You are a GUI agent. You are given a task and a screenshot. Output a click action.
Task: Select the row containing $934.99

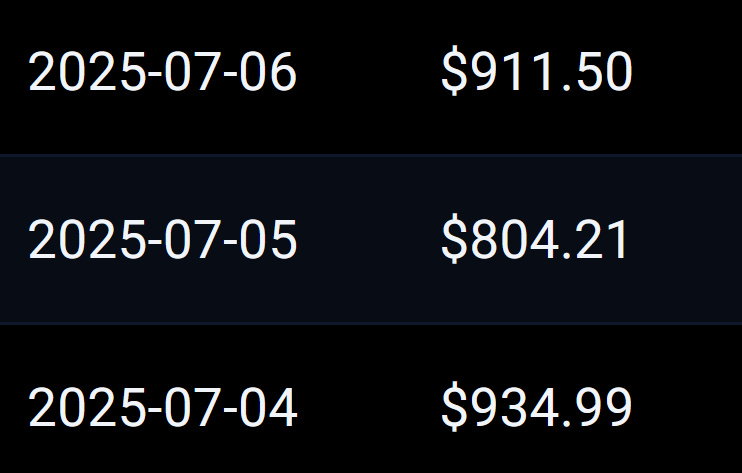click(370, 408)
